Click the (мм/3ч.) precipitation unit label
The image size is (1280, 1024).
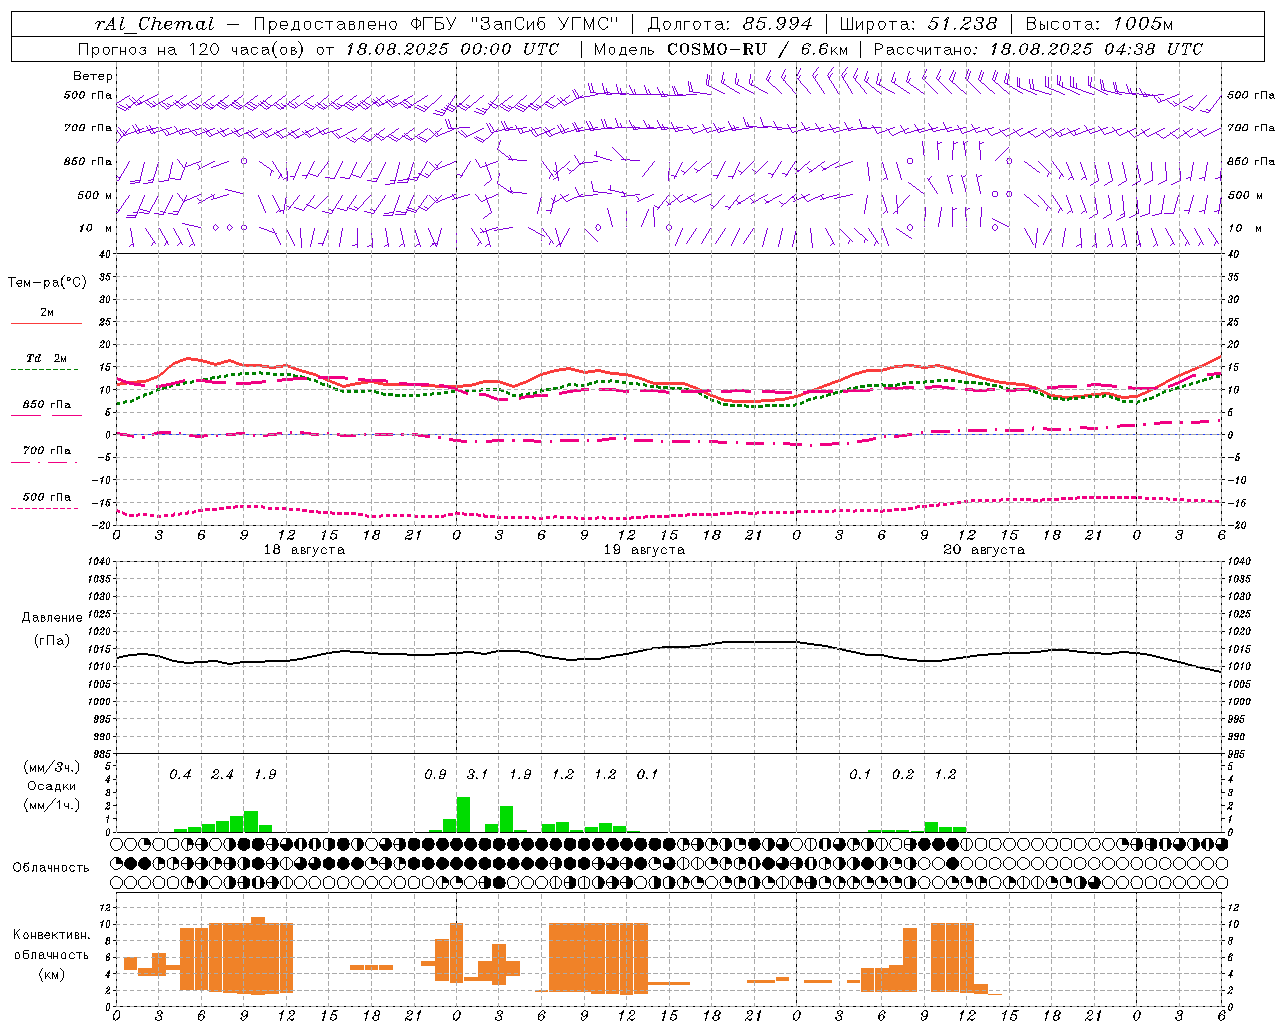click(52, 767)
